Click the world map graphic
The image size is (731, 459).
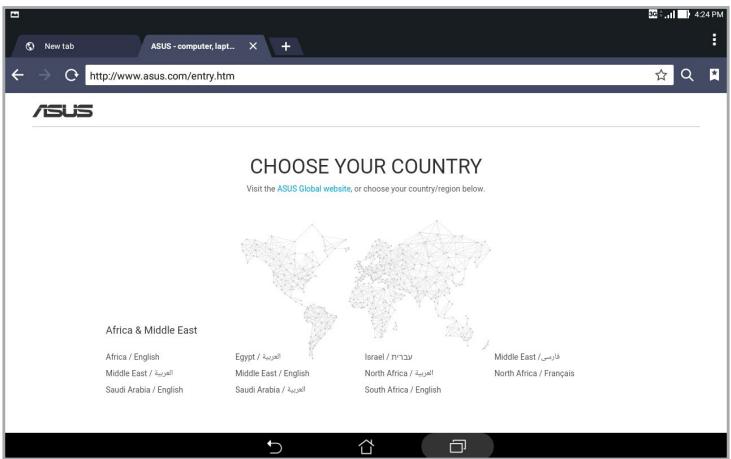[366, 287]
